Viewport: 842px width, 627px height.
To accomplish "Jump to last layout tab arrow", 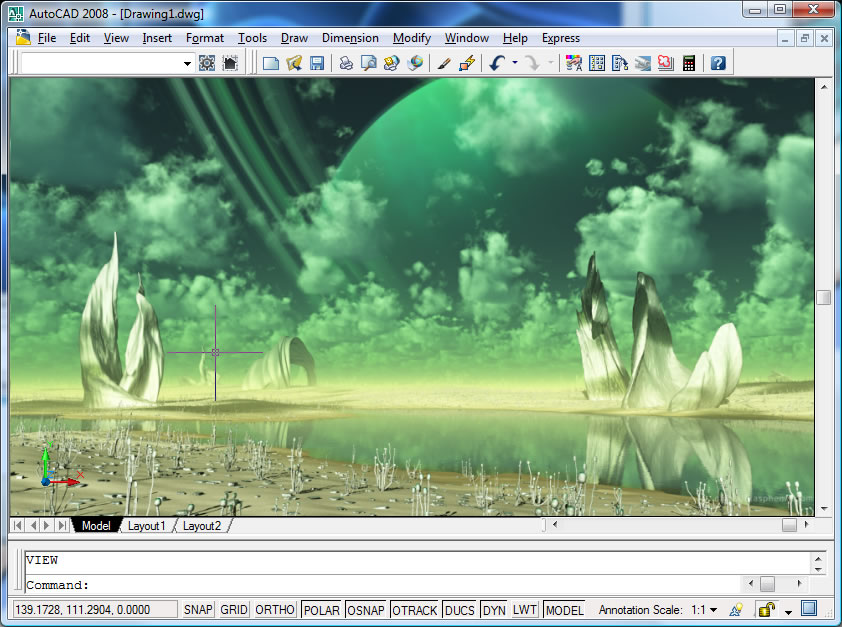I will 62,525.
